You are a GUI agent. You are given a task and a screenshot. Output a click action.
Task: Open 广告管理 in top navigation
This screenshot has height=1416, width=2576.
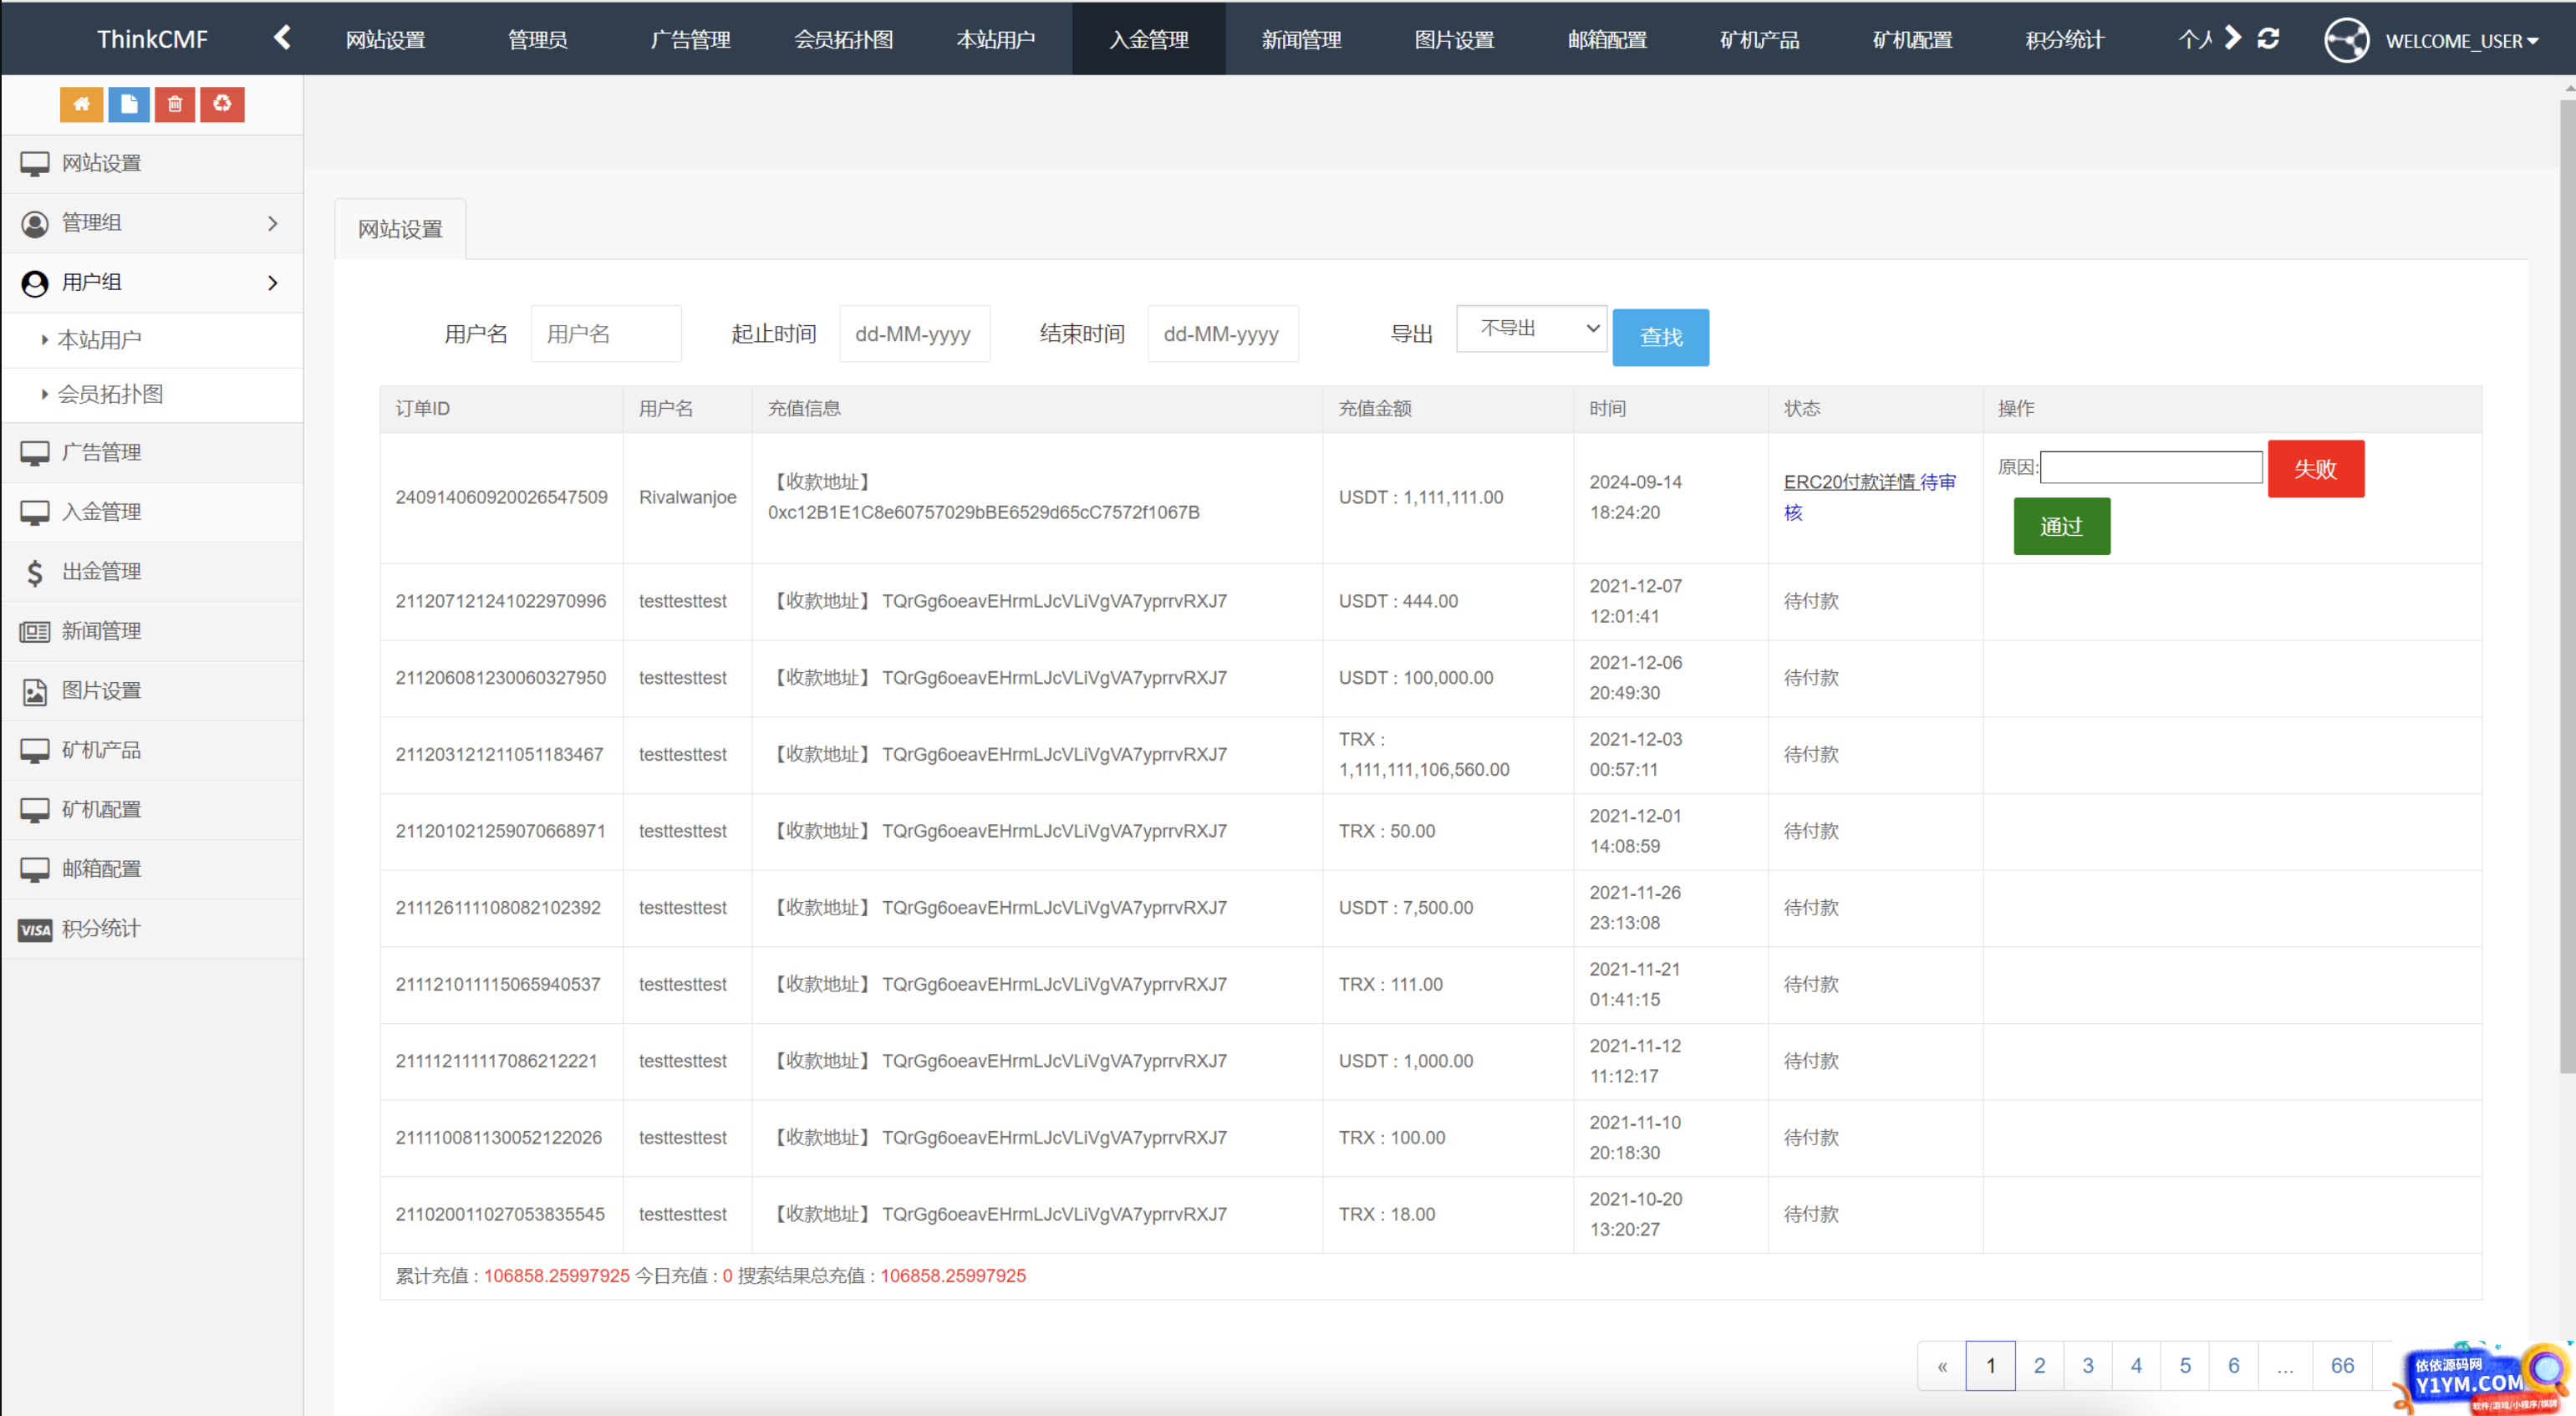click(x=690, y=39)
